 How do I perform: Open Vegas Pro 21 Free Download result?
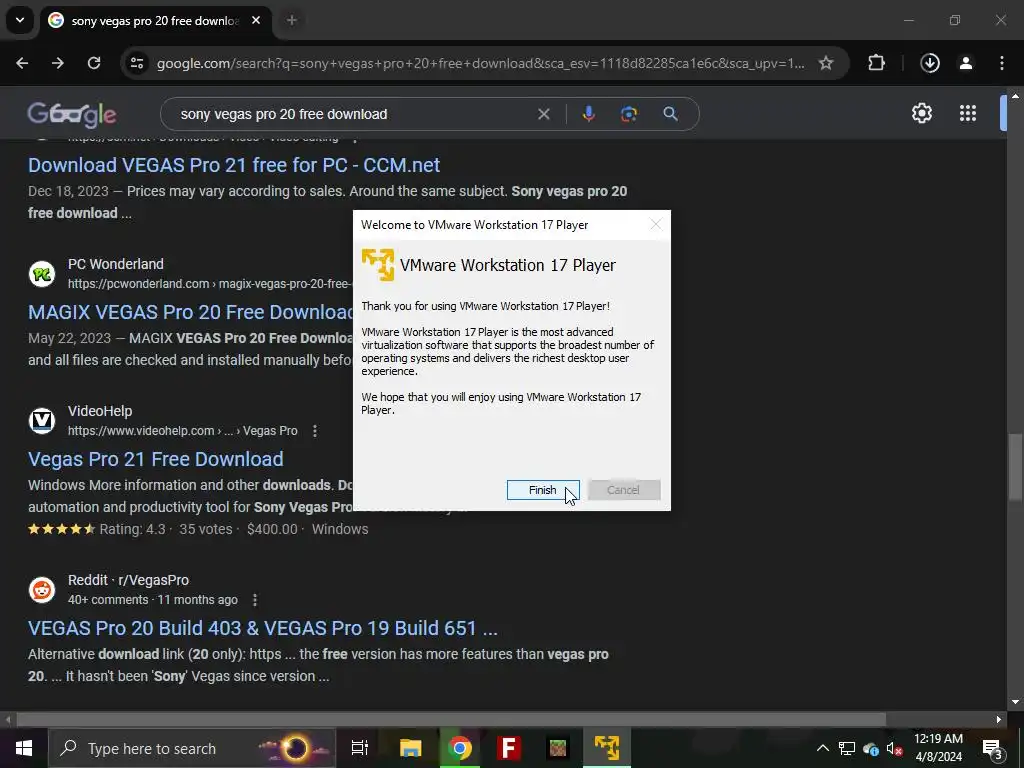155,459
